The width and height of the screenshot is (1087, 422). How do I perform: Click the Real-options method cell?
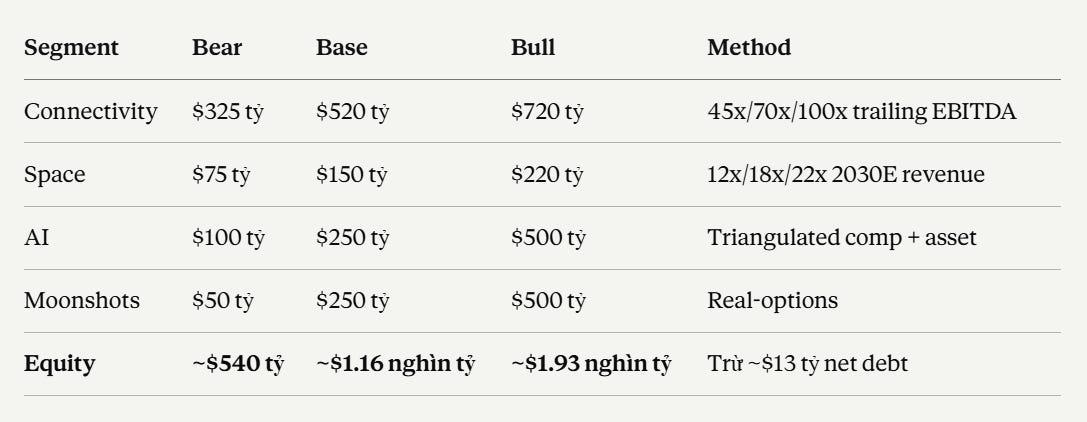772,301
